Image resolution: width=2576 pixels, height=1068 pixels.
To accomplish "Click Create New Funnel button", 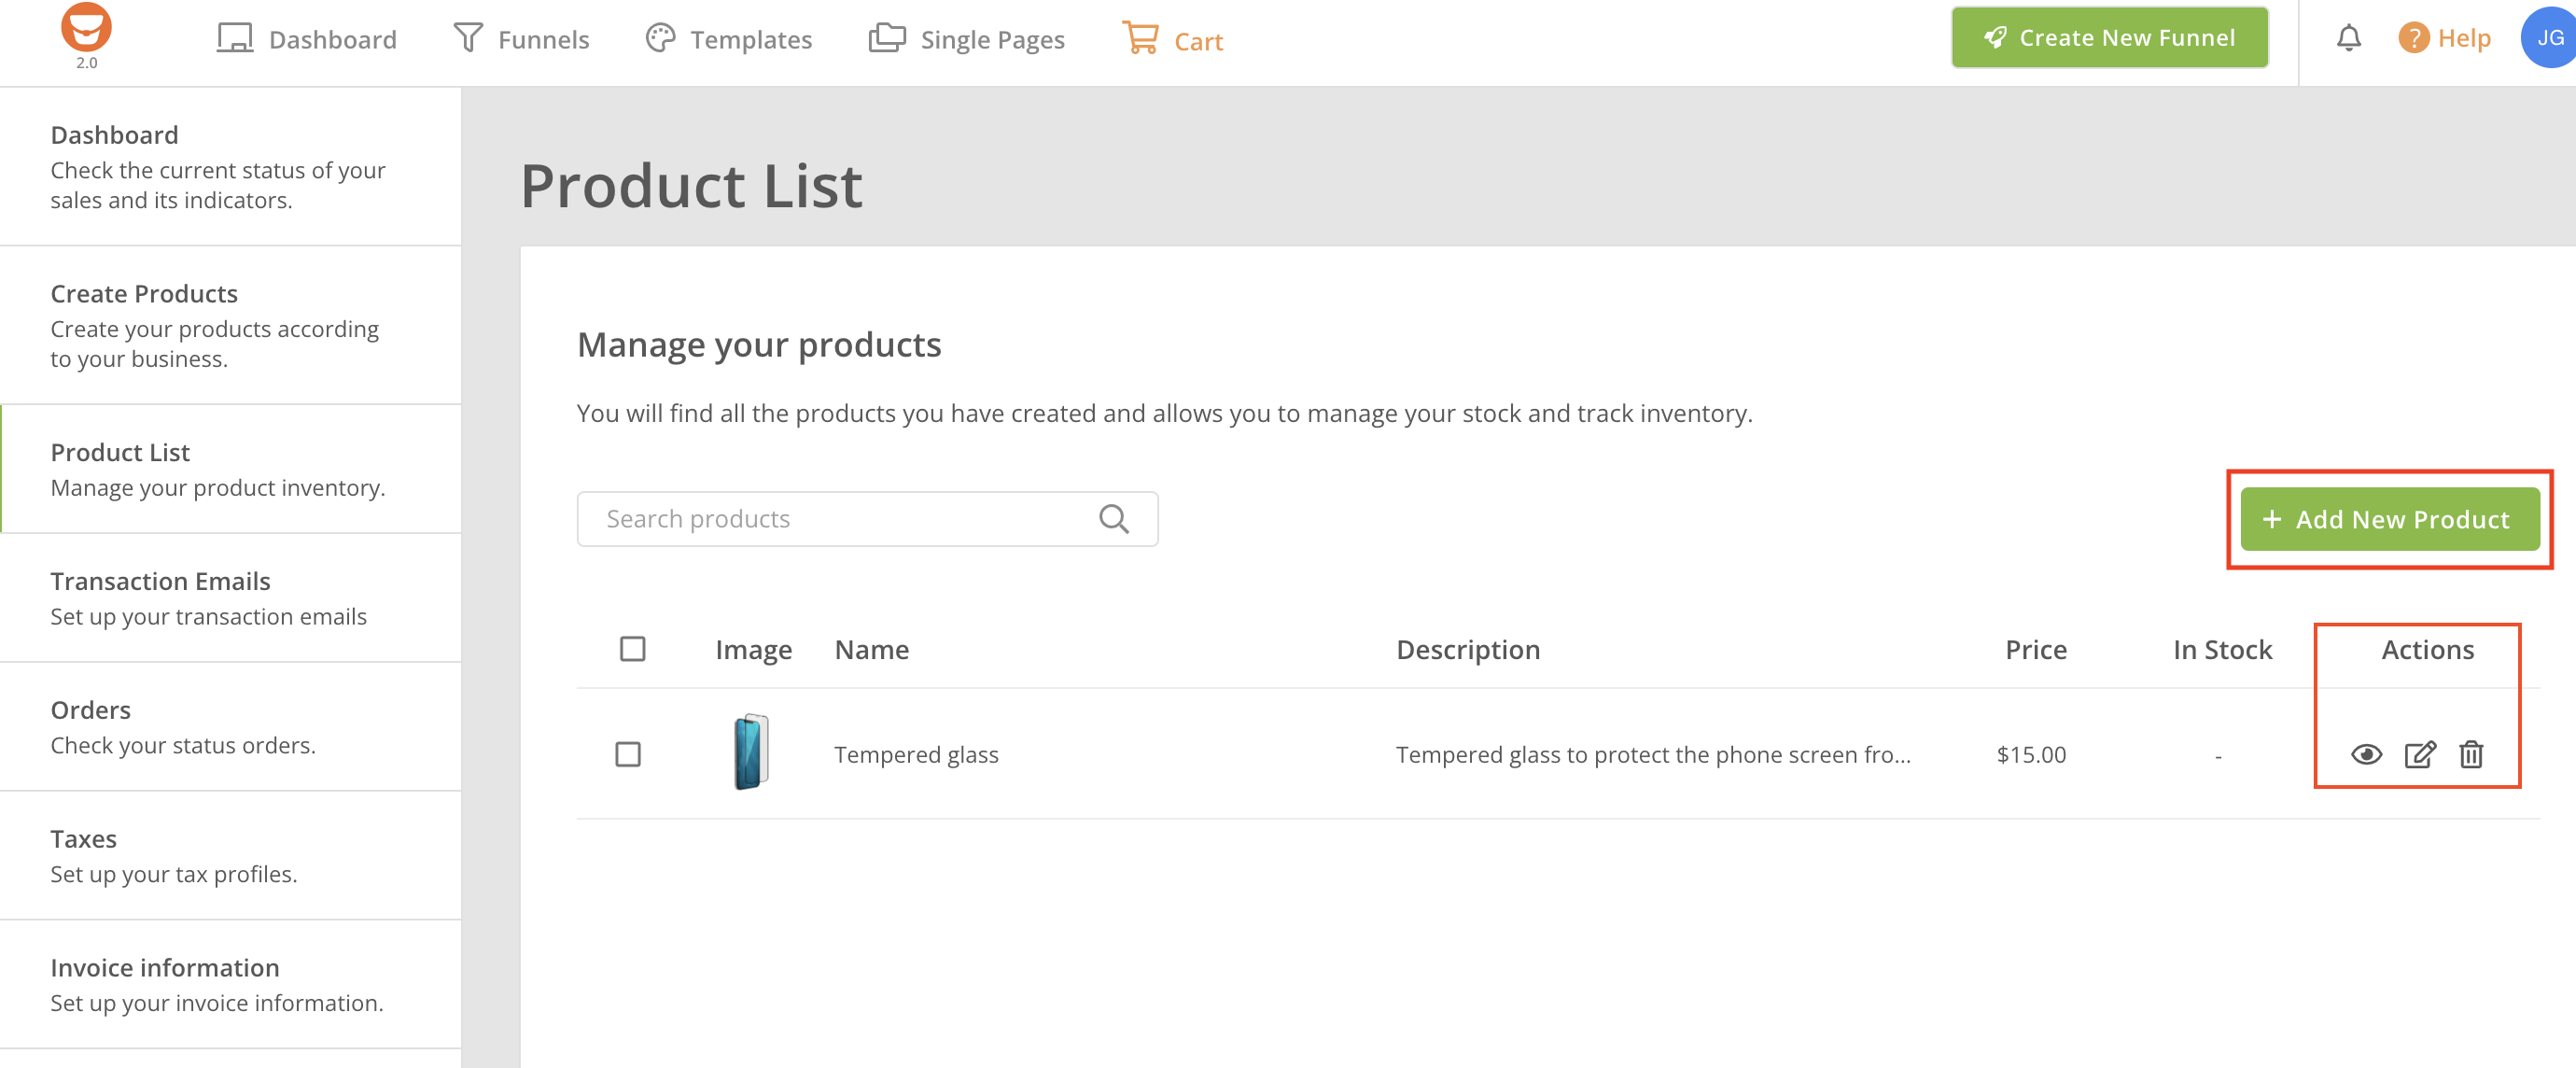I will tap(2109, 38).
